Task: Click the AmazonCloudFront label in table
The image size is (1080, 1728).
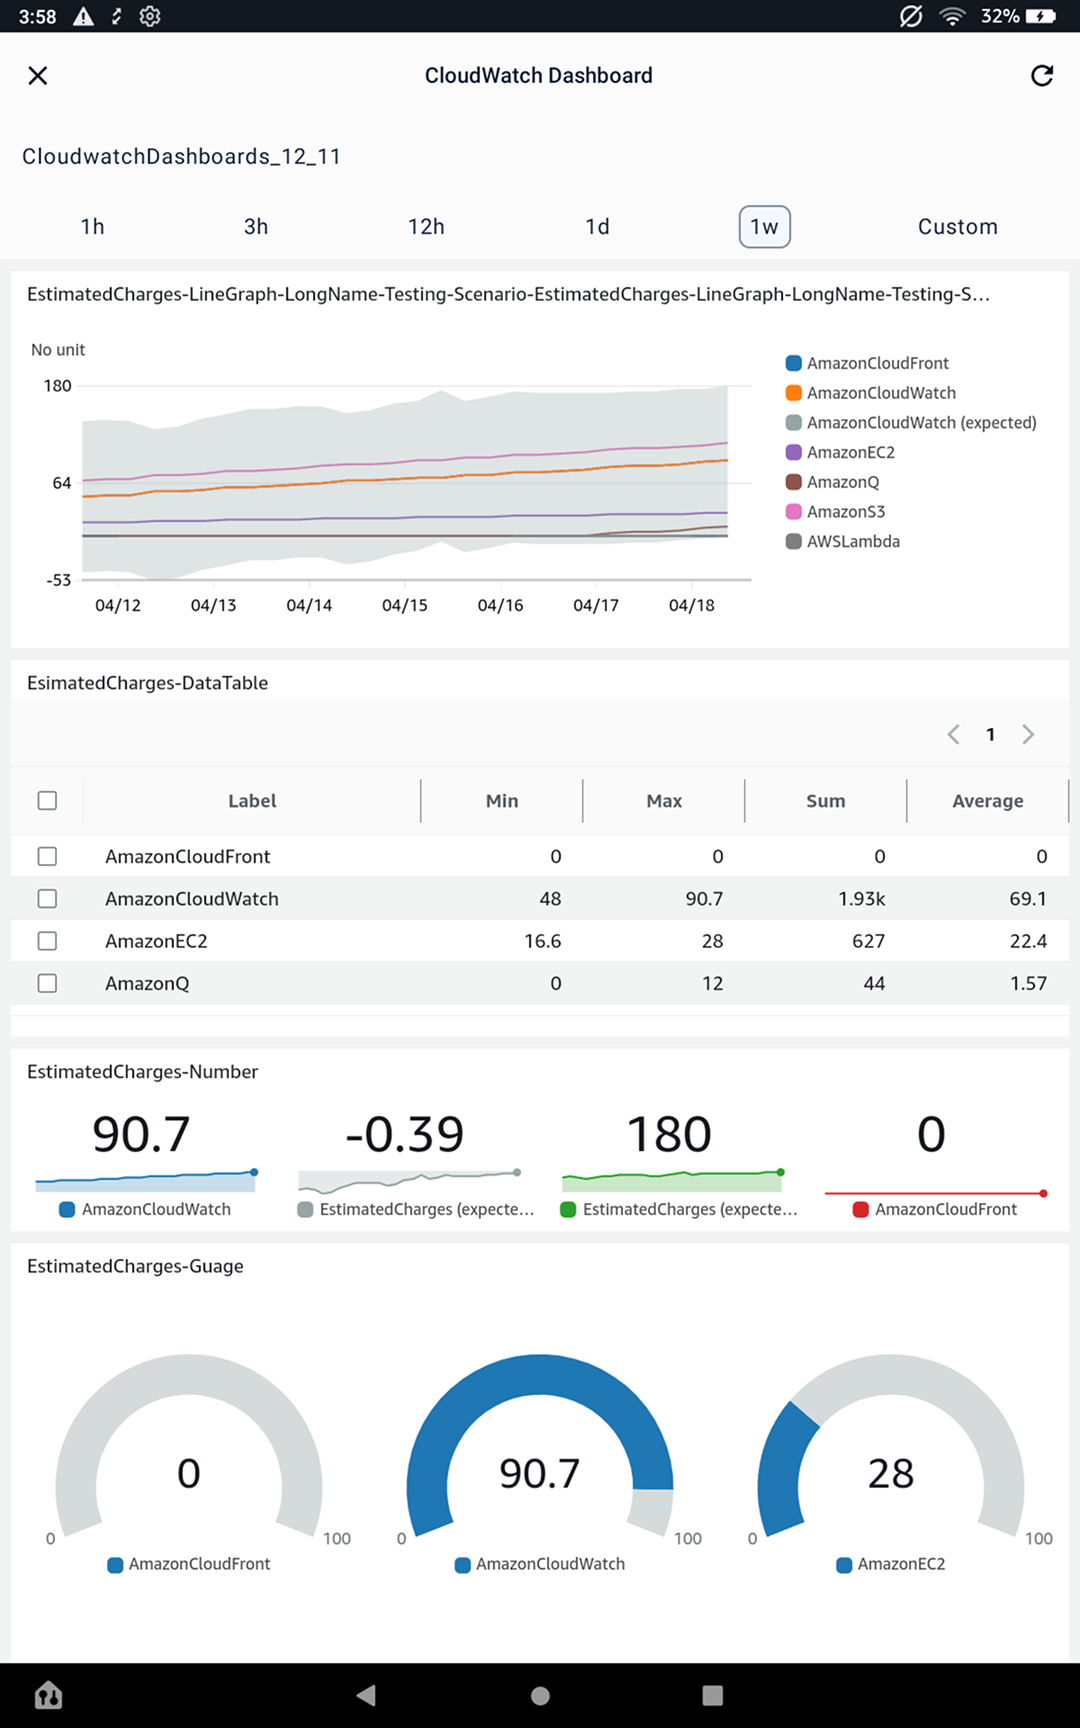Action: [188, 857]
